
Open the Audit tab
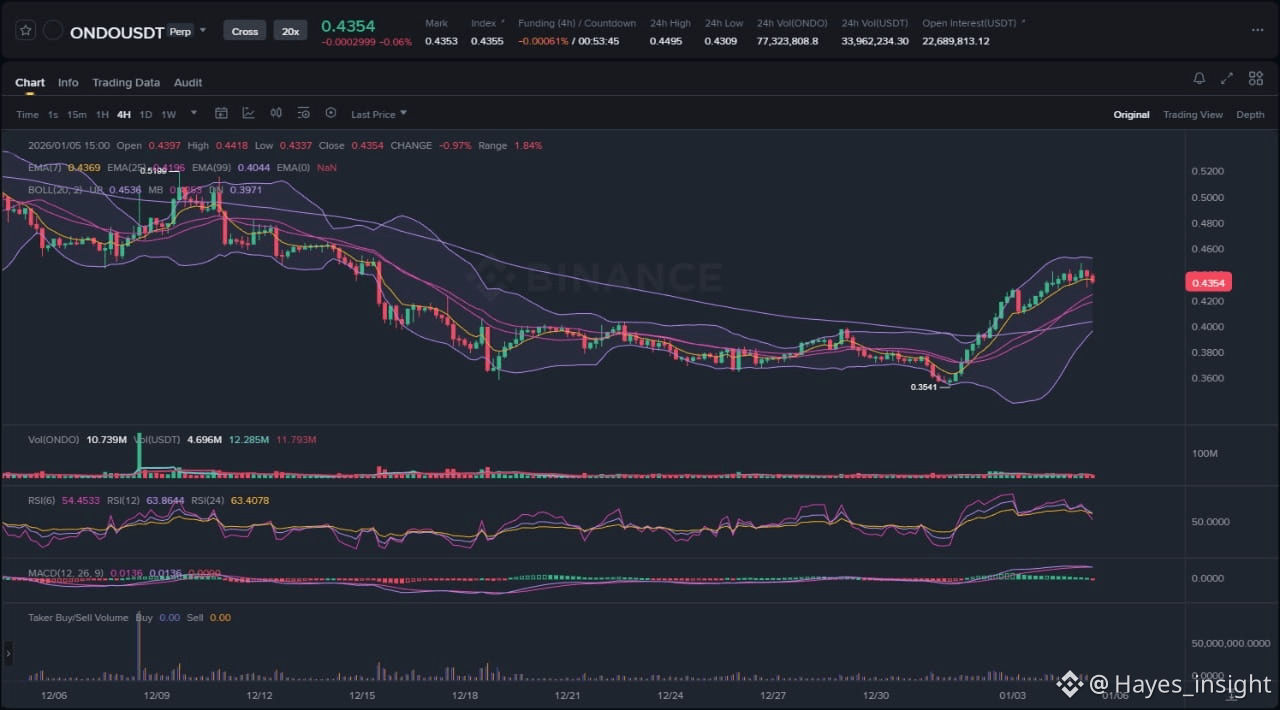click(188, 82)
